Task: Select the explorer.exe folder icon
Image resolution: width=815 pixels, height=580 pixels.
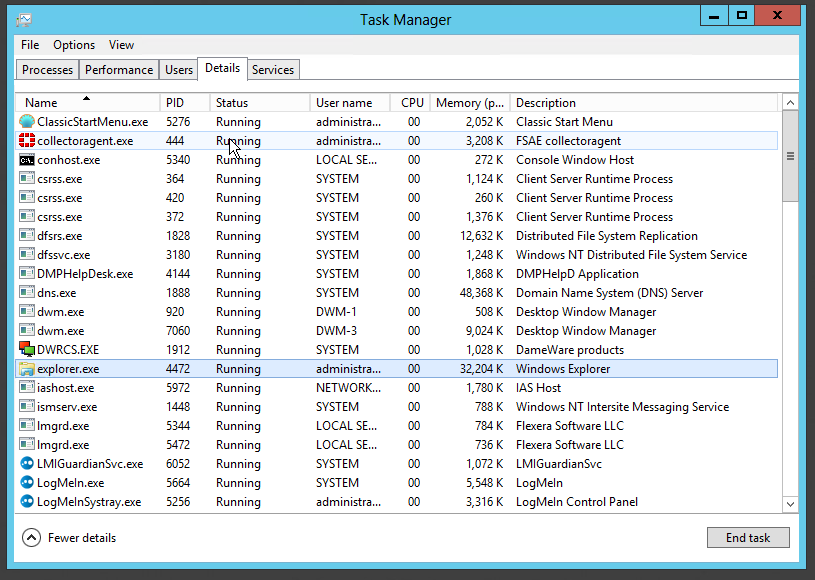Action: [27, 369]
